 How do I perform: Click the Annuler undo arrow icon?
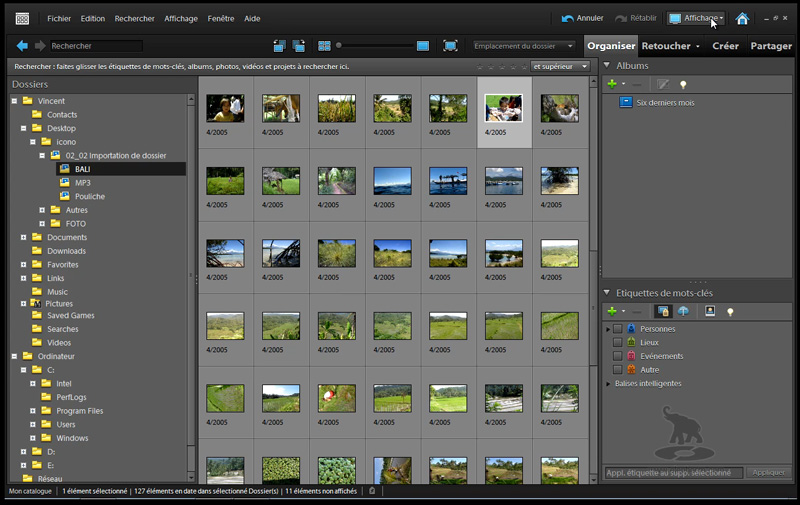[567, 19]
